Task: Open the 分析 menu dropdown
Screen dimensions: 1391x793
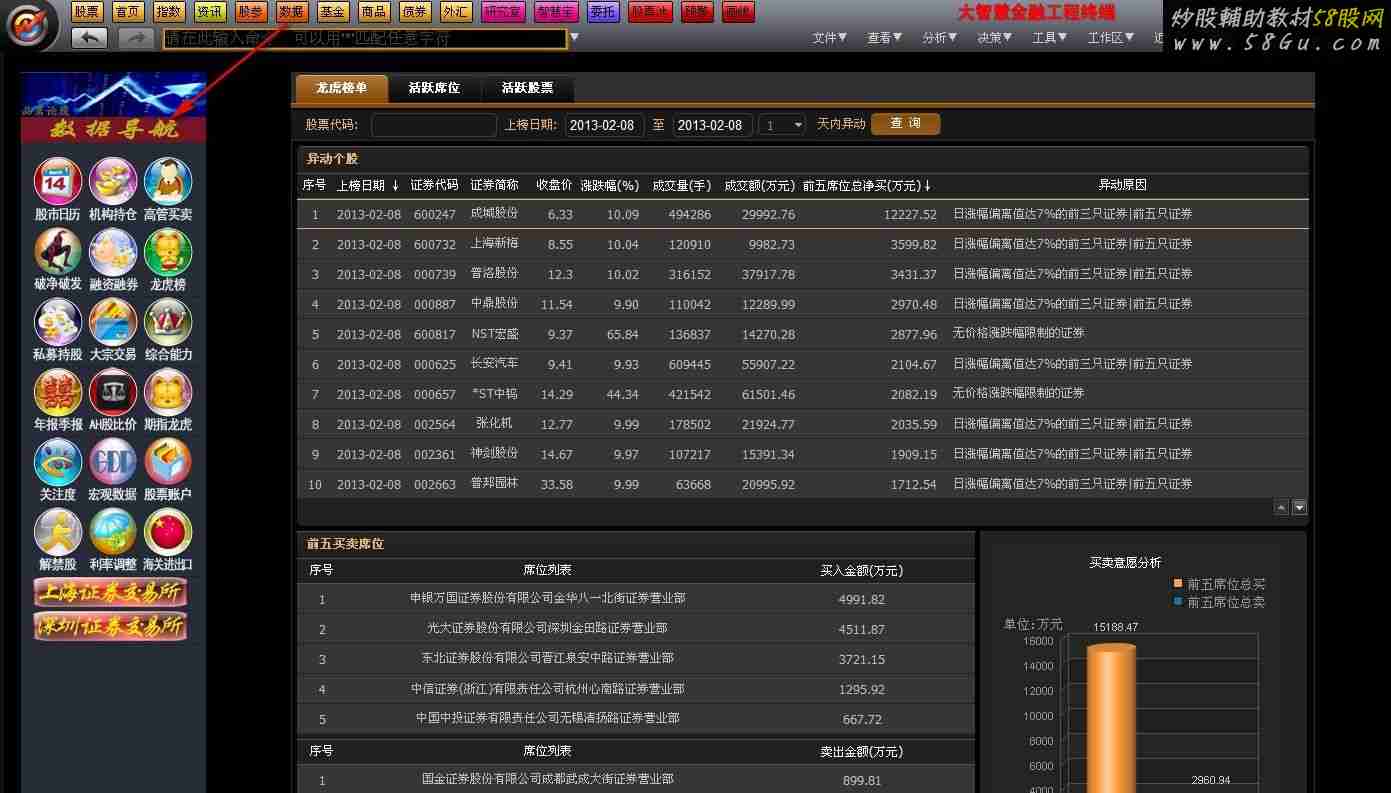Action: [x=940, y=38]
